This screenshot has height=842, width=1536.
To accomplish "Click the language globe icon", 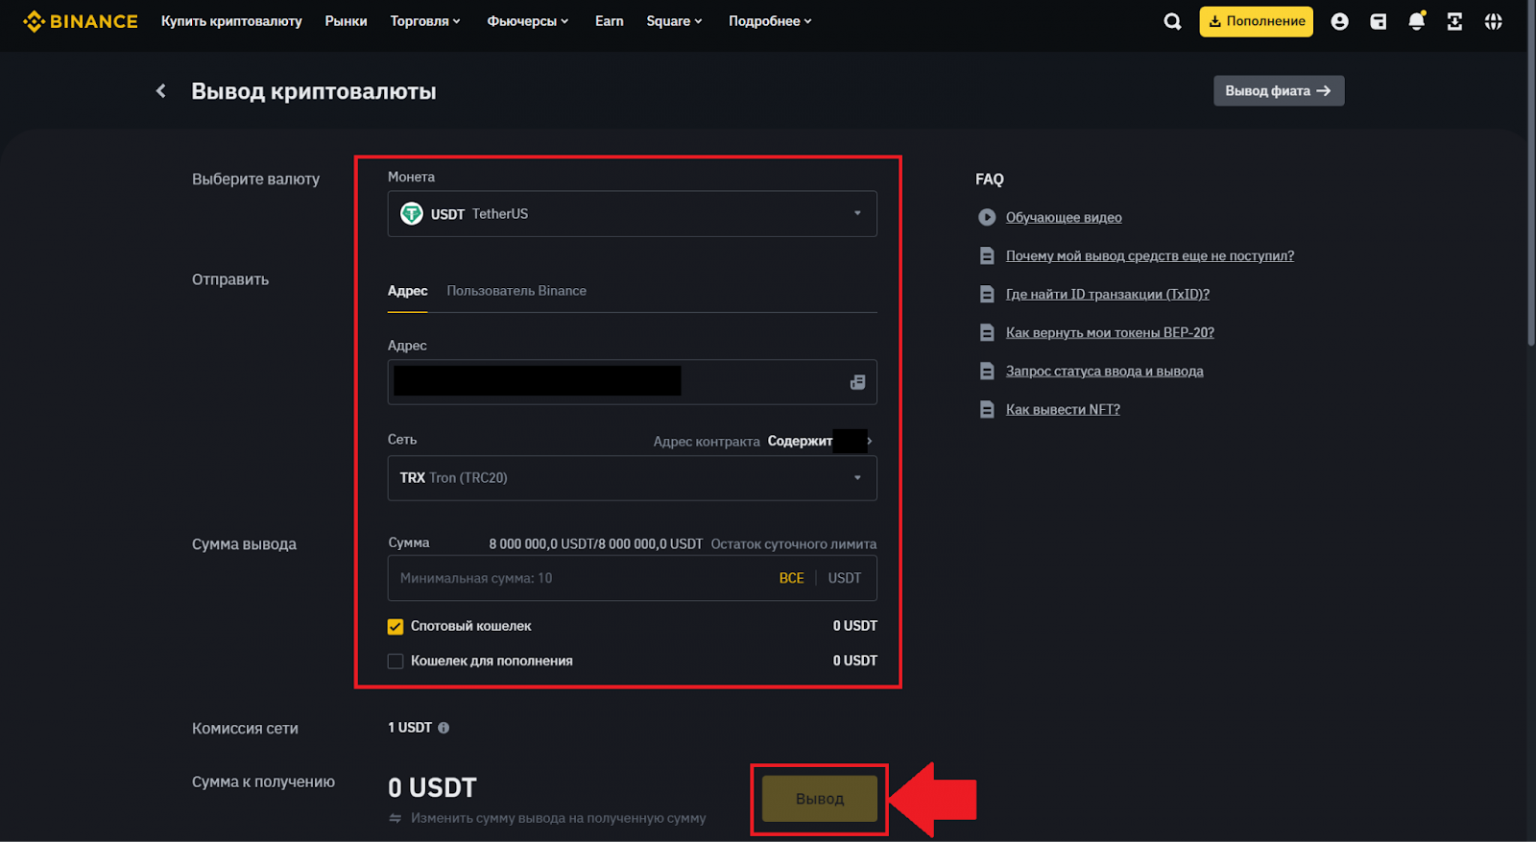I will coord(1494,20).
